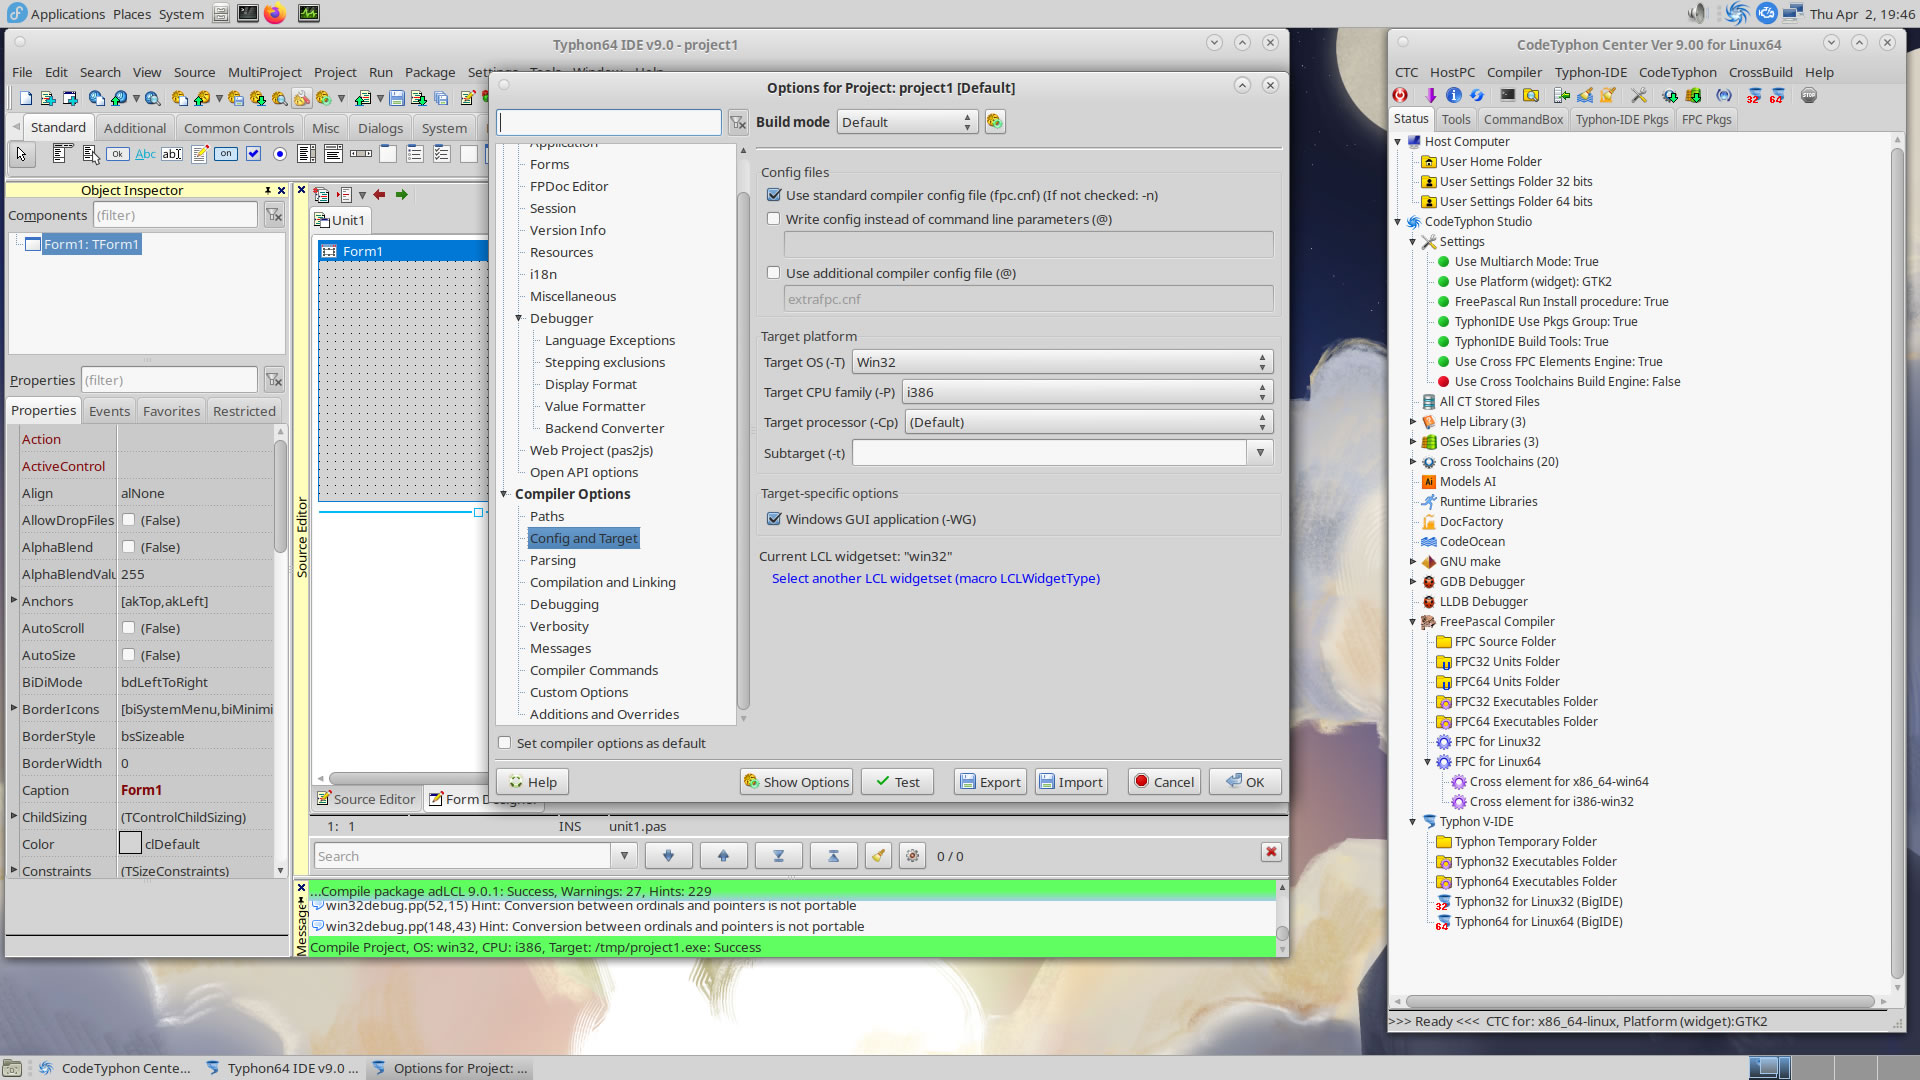The image size is (1920, 1080).
Task: Open the Target CPU family dropdown
Action: point(1086,392)
